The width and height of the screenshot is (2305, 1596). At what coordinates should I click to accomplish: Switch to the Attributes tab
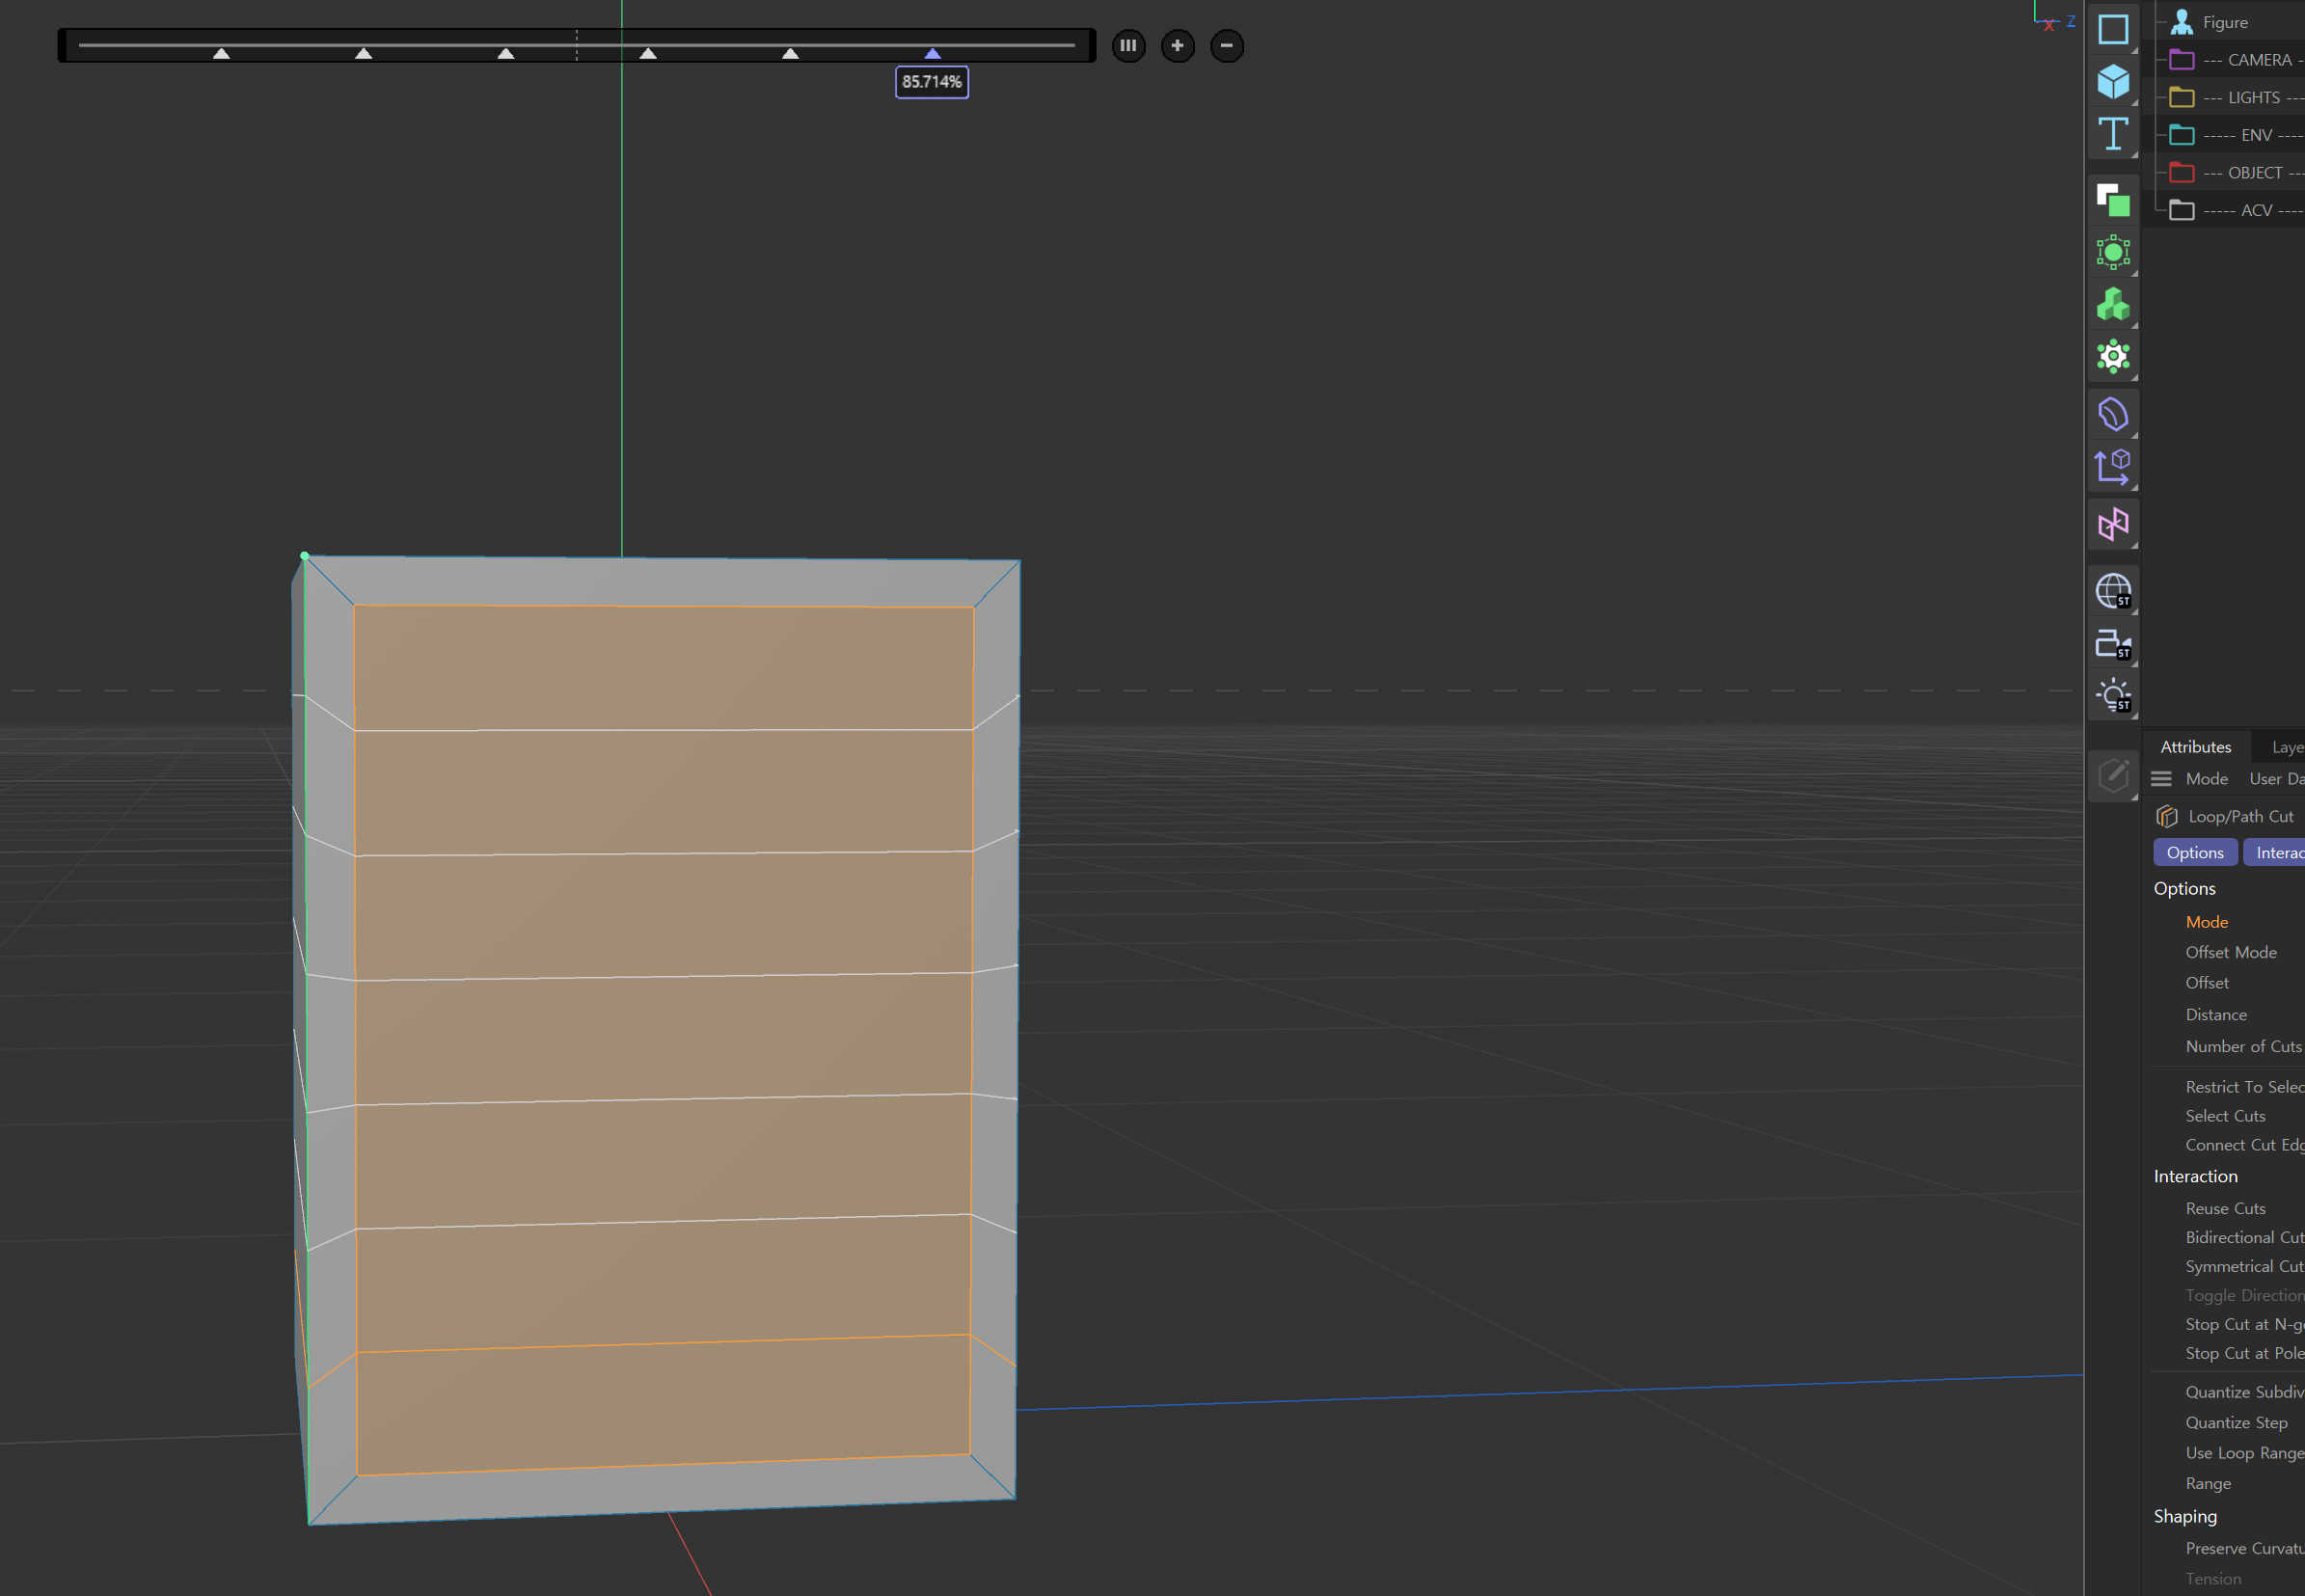click(x=2195, y=747)
